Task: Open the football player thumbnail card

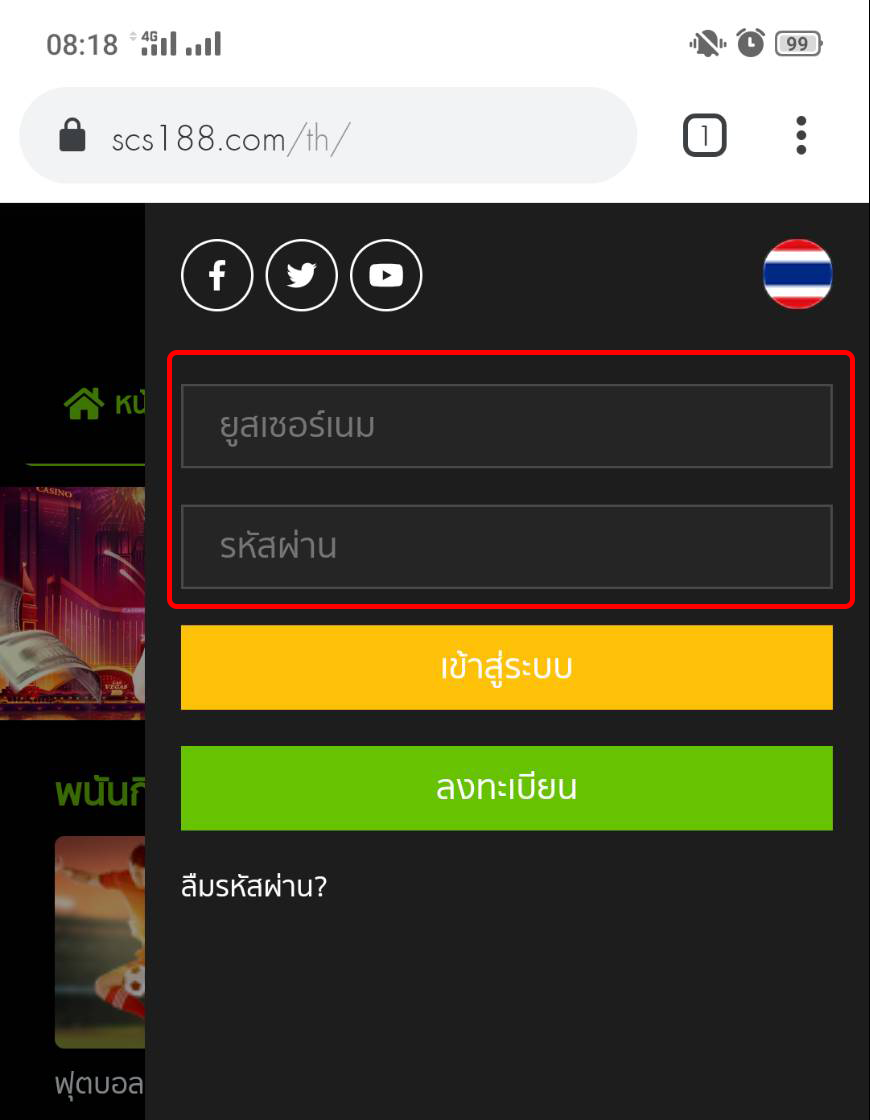Action: 100,942
